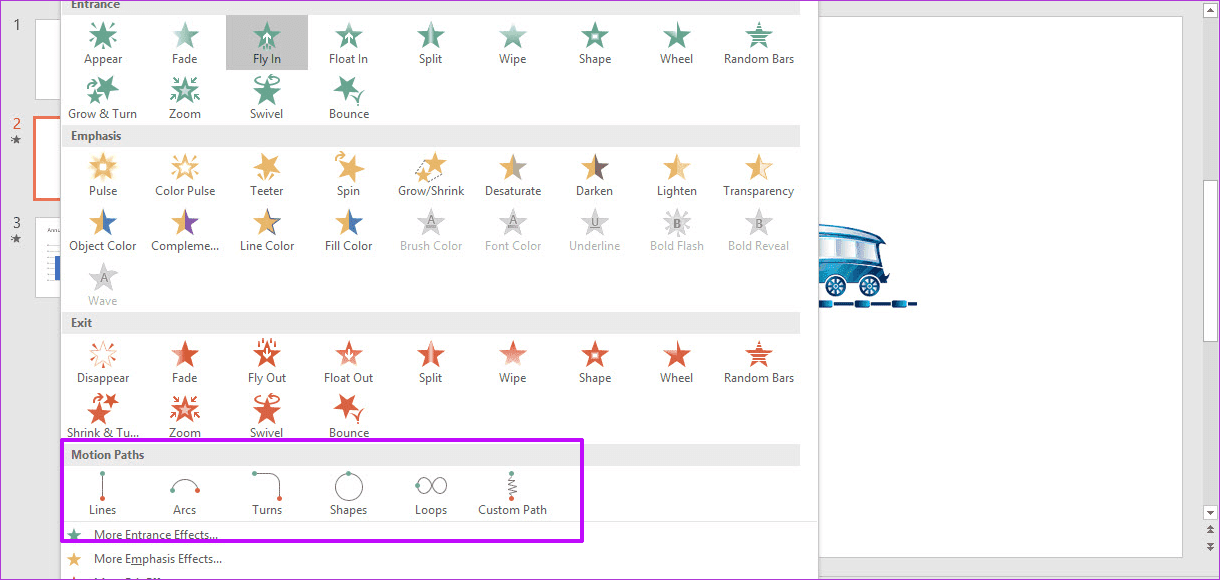Apply the Pulse emphasis effect
Viewport: 1220px width, 580px height.
coord(103,175)
